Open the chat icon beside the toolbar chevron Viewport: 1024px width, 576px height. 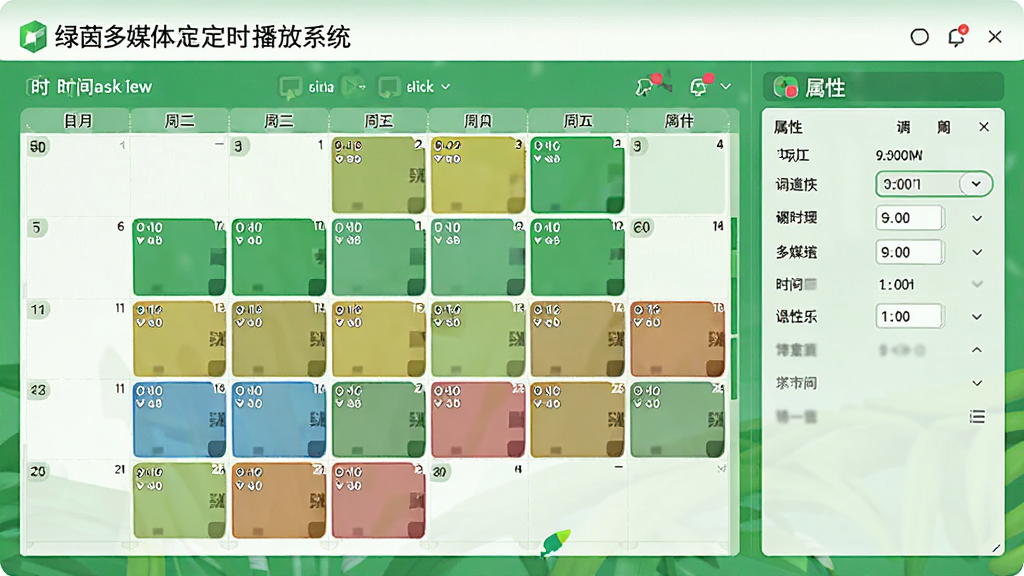tap(701, 86)
